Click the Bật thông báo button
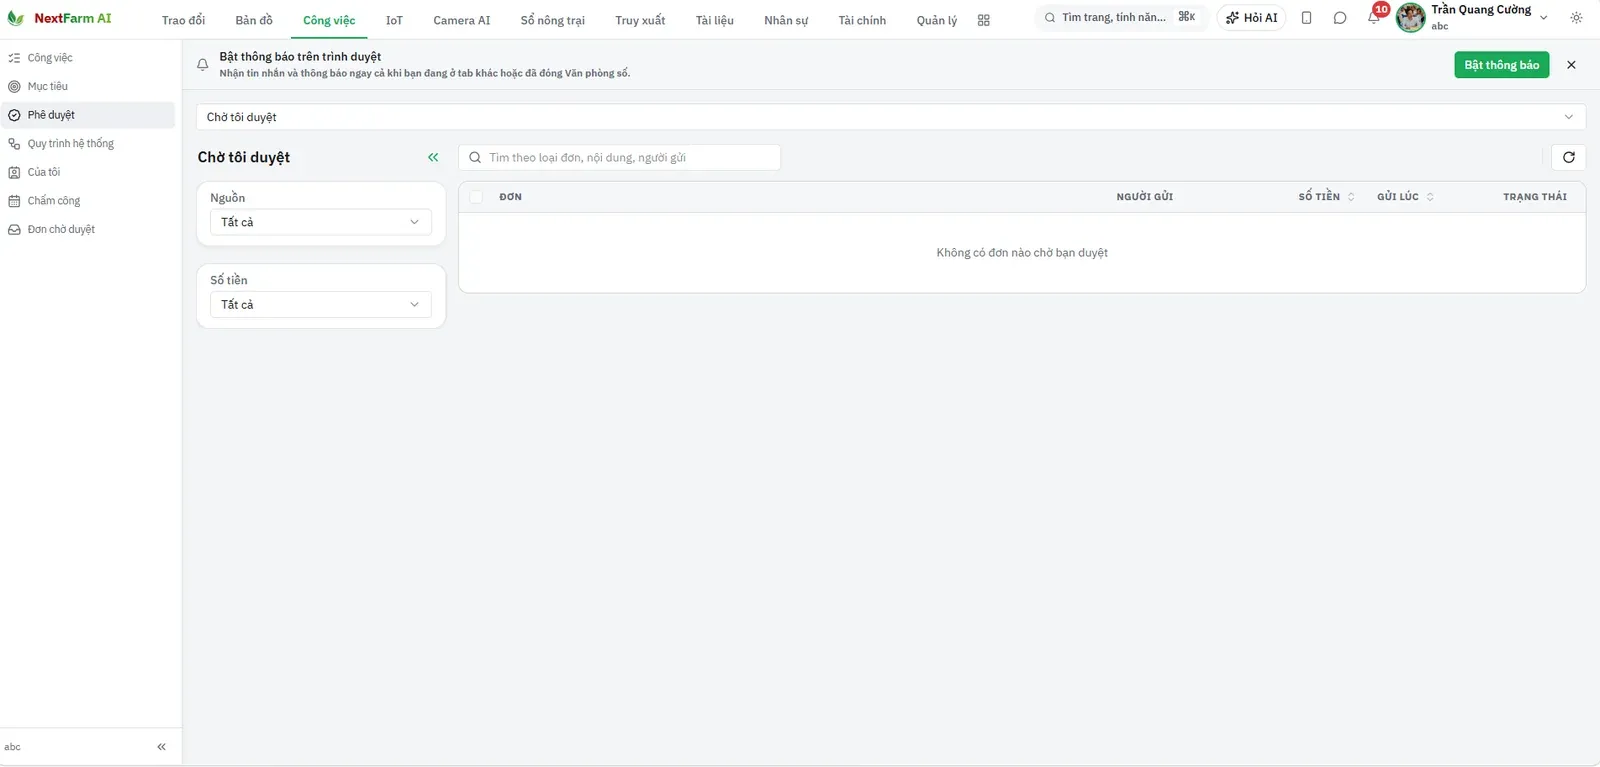 tap(1501, 65)
